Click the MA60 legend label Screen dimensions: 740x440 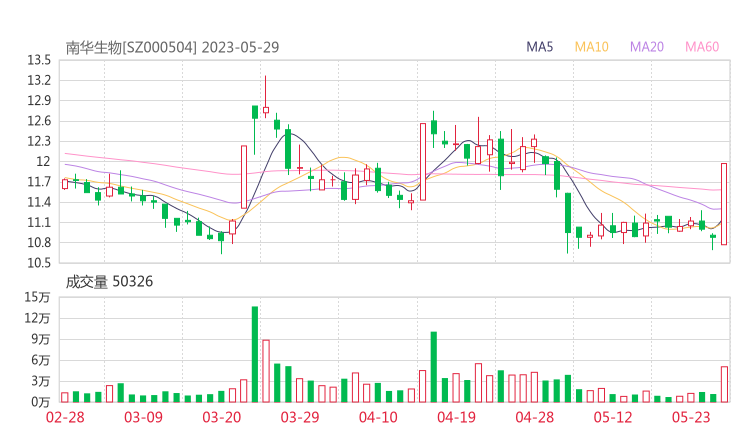point(702,47)
